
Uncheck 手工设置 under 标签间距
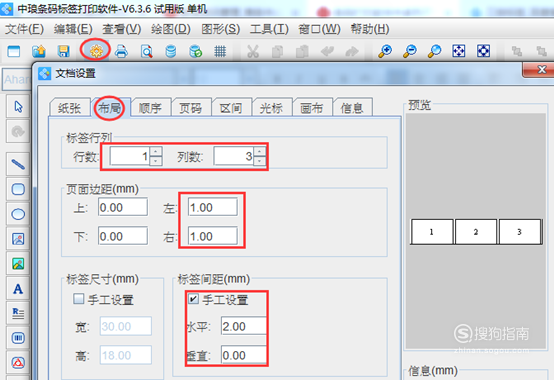coord(193,299)
